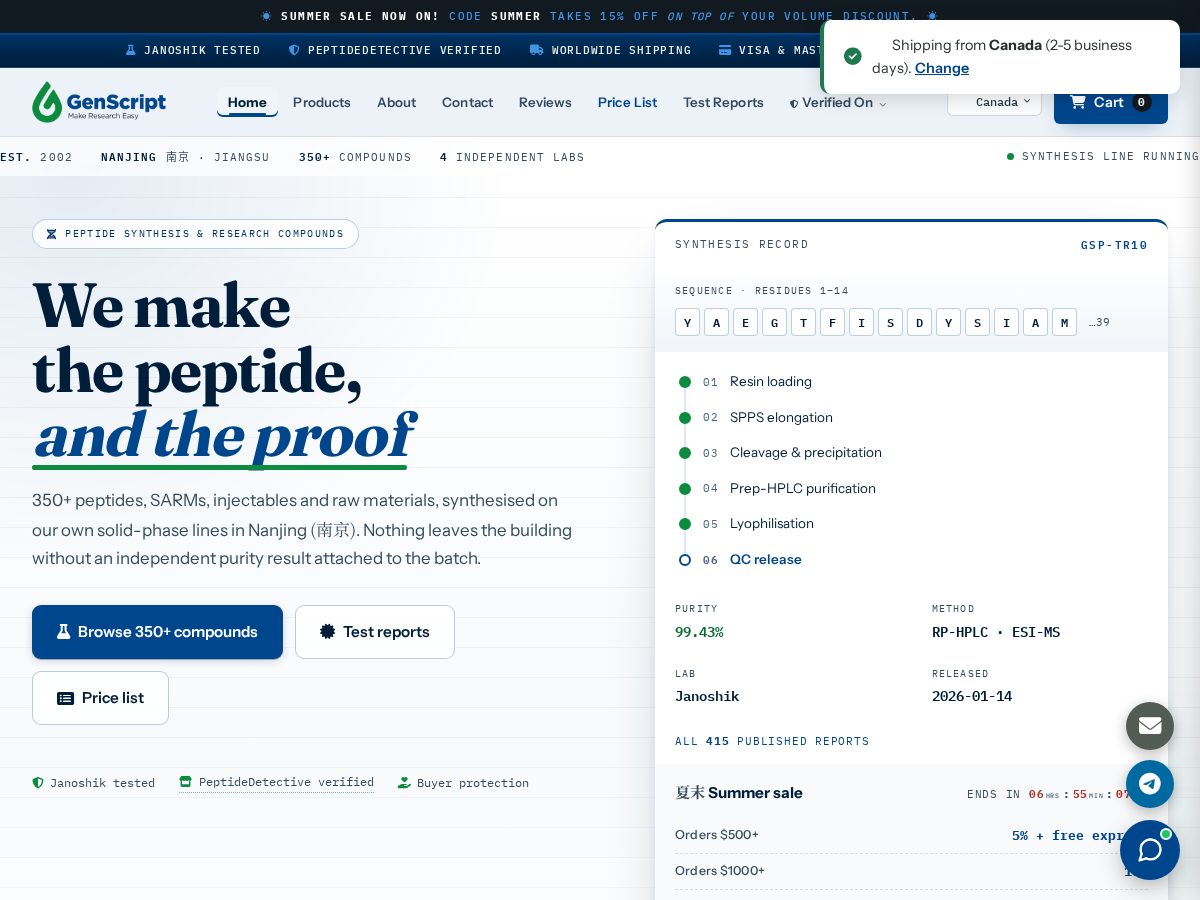Click the flask icon beside Janoshik Tested
This screenshot has height=900, width=1200.
[x=130, y=50]
